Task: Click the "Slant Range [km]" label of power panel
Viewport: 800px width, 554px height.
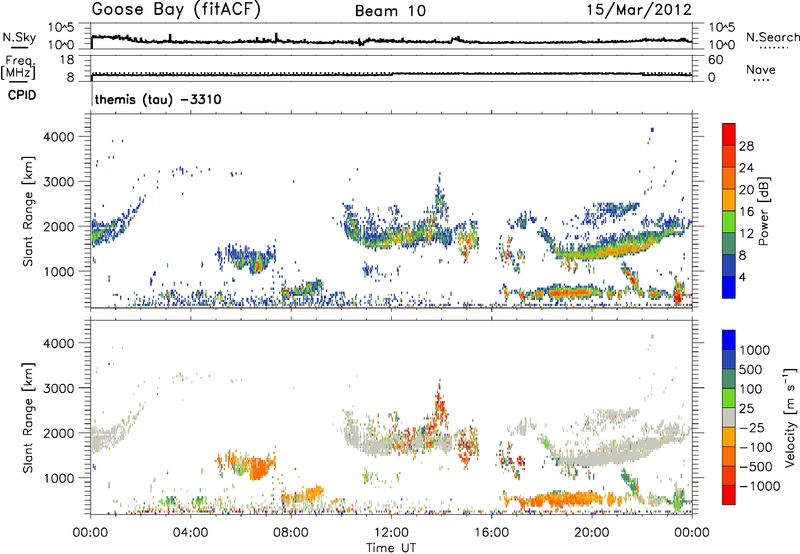Action: coord(28,211)
